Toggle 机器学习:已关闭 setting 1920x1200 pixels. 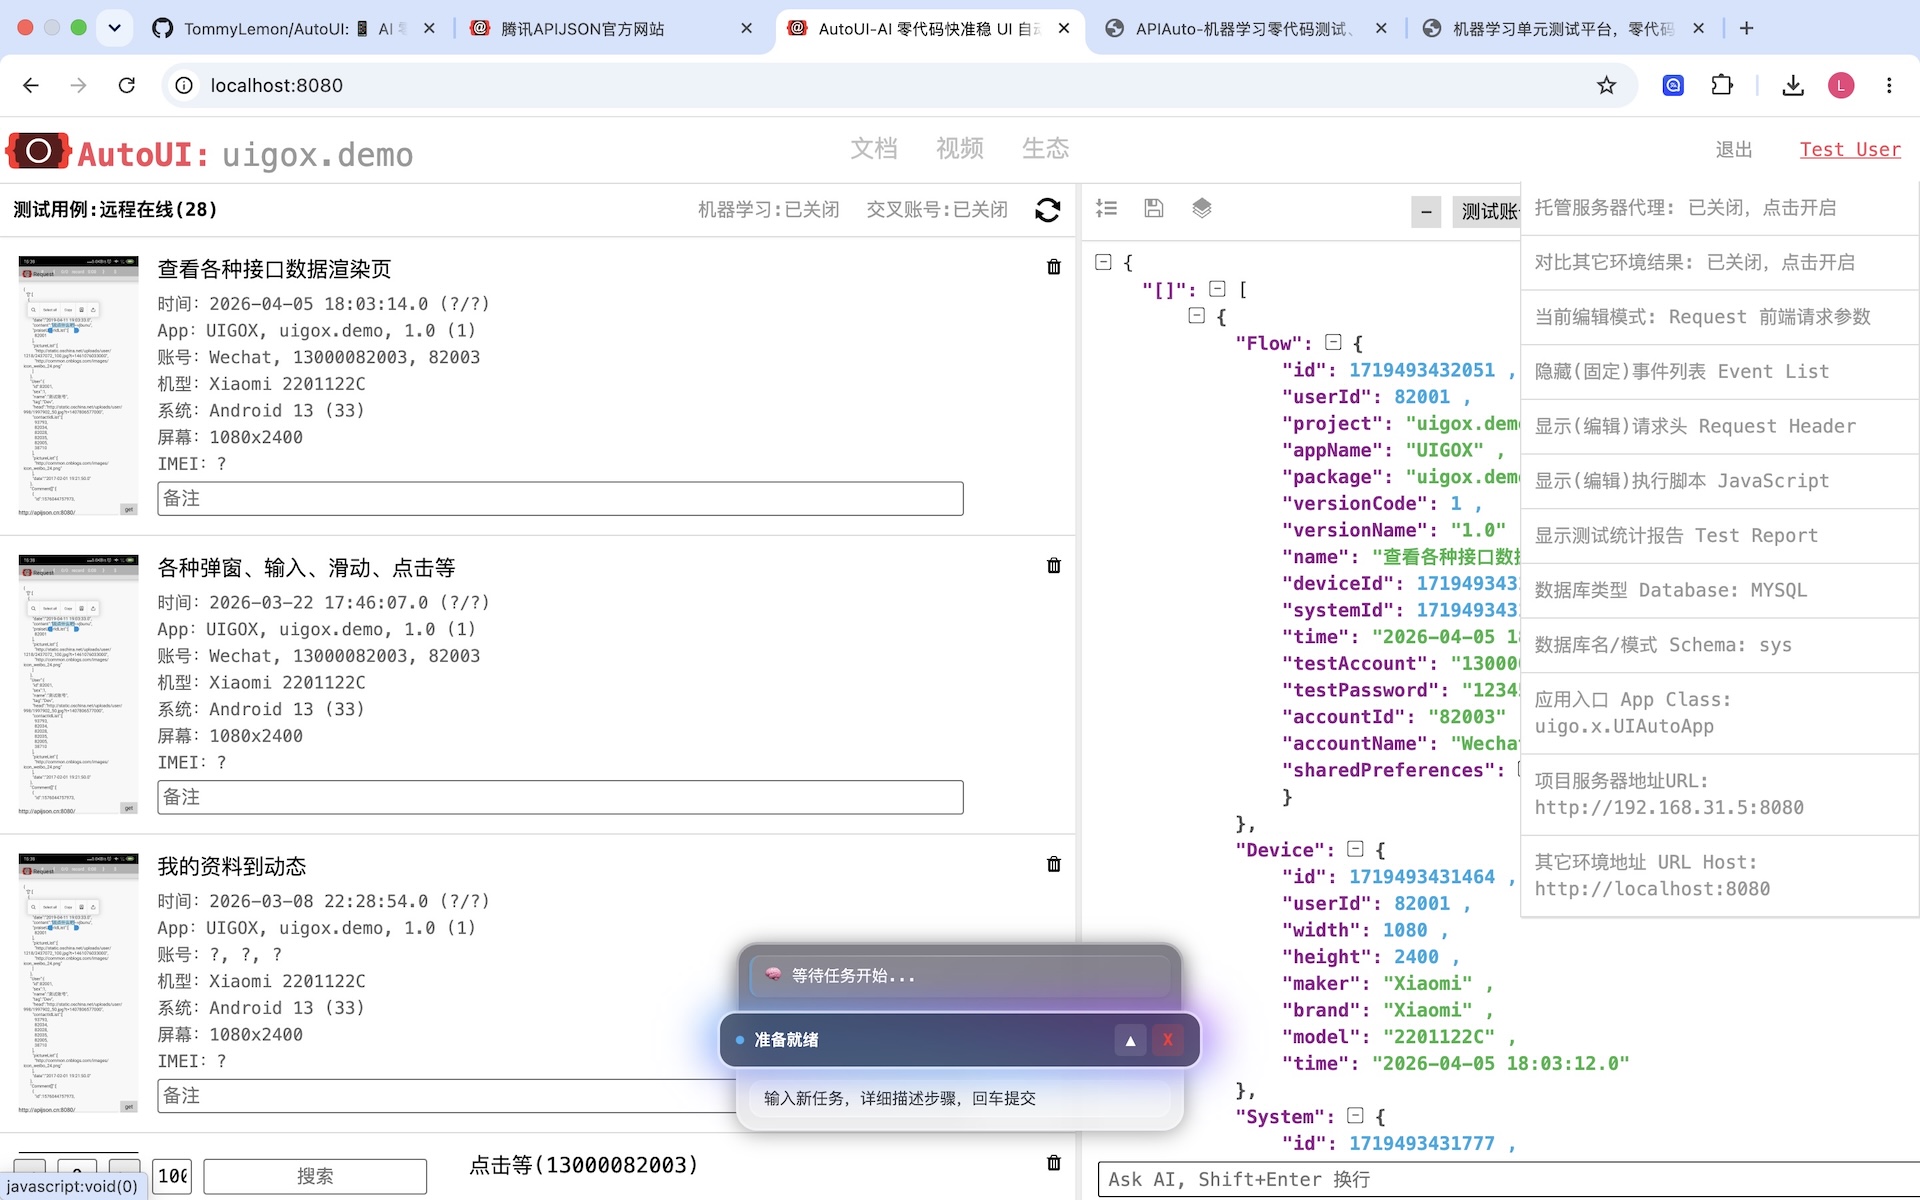[x=768, y=210]
